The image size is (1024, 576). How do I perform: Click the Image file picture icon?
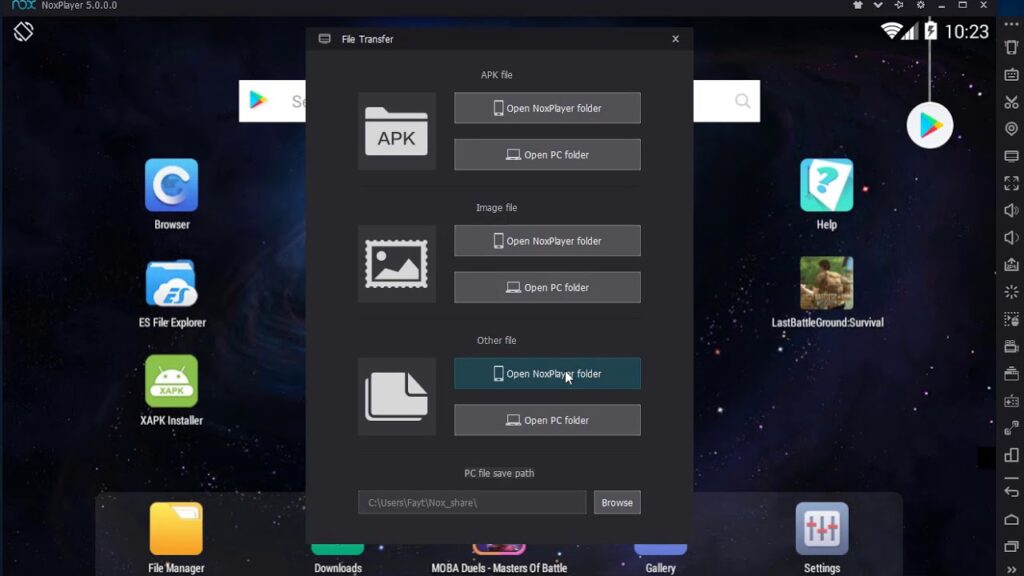click(x=396, y=264)
